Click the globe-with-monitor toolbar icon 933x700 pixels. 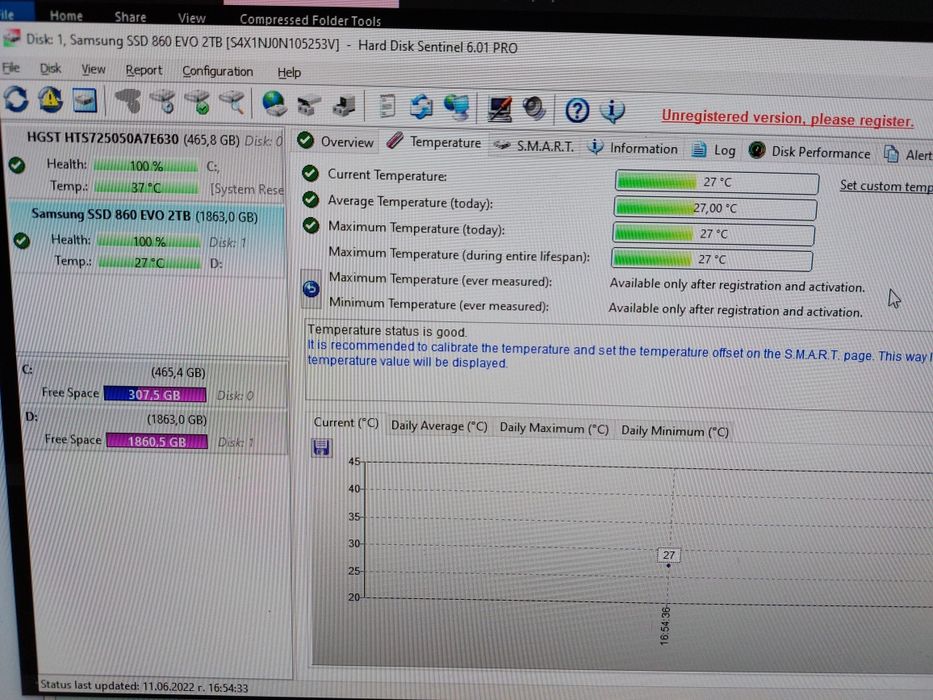tap(457, 108)
